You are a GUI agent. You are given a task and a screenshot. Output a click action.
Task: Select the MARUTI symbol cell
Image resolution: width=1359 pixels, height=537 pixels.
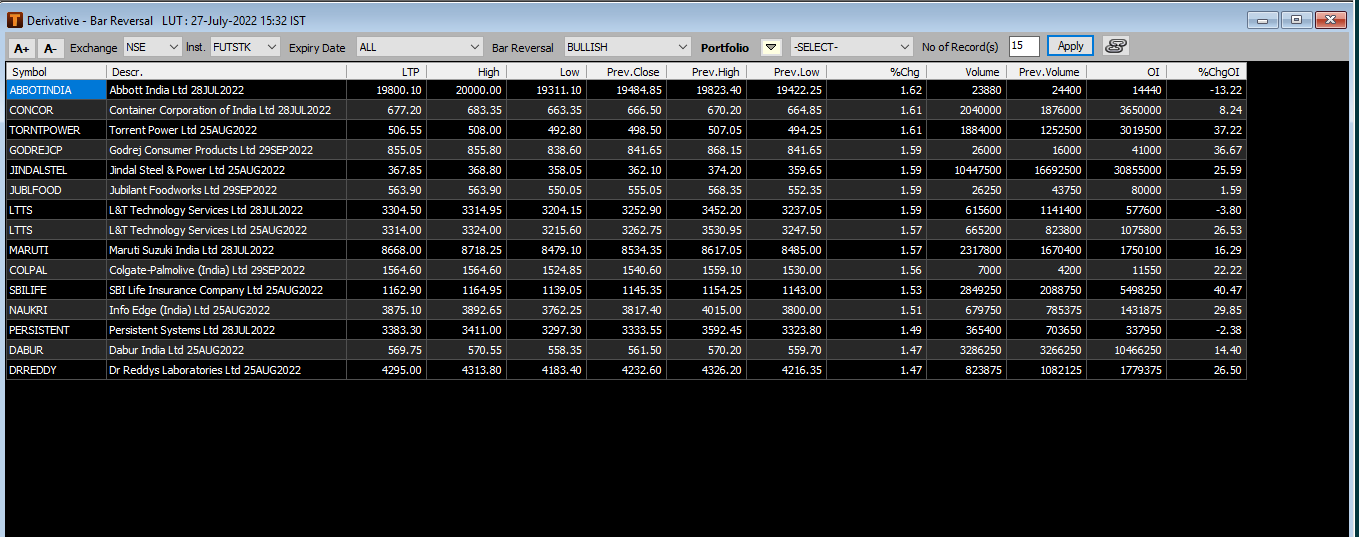pos(56,250)
